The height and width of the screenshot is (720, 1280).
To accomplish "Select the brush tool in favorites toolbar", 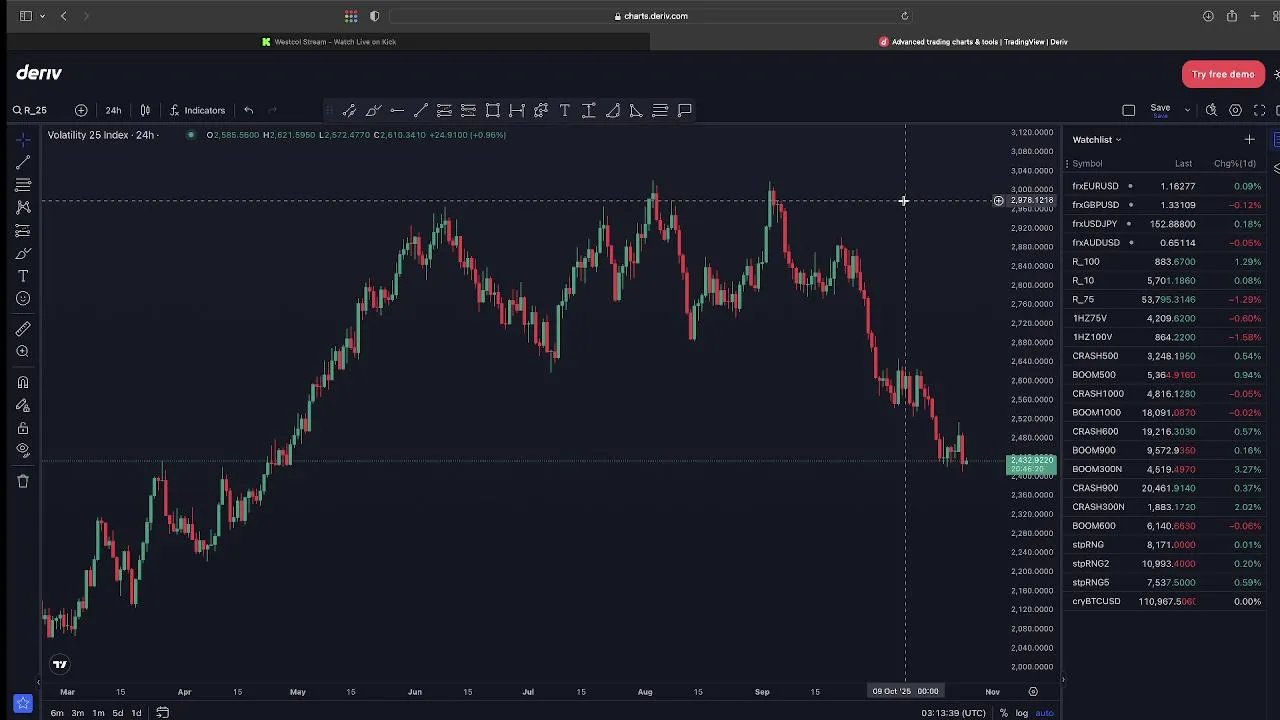I will click(373, 110).
